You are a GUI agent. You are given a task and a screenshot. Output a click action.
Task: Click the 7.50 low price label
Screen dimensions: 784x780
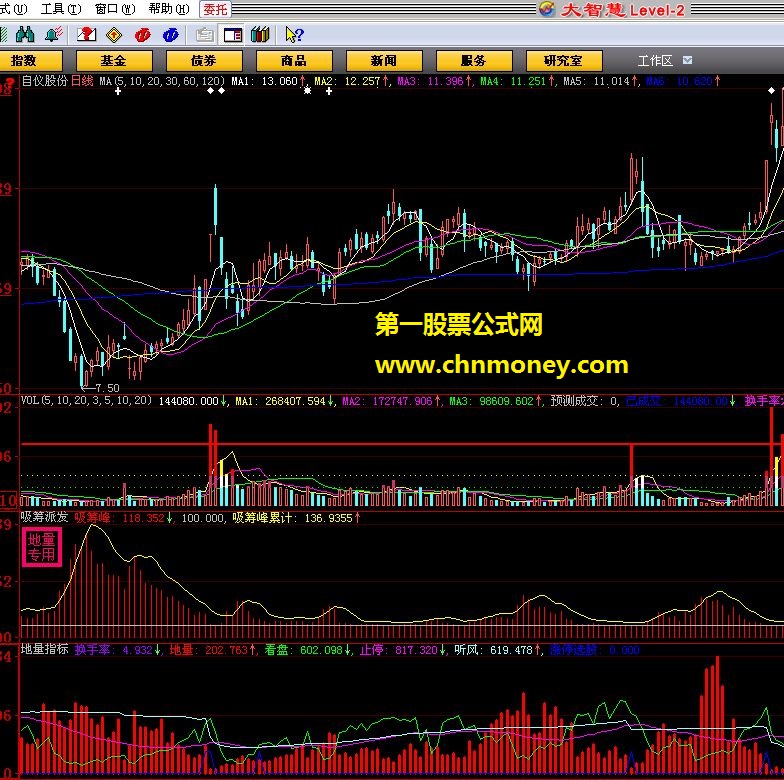[x=106, y=388]
